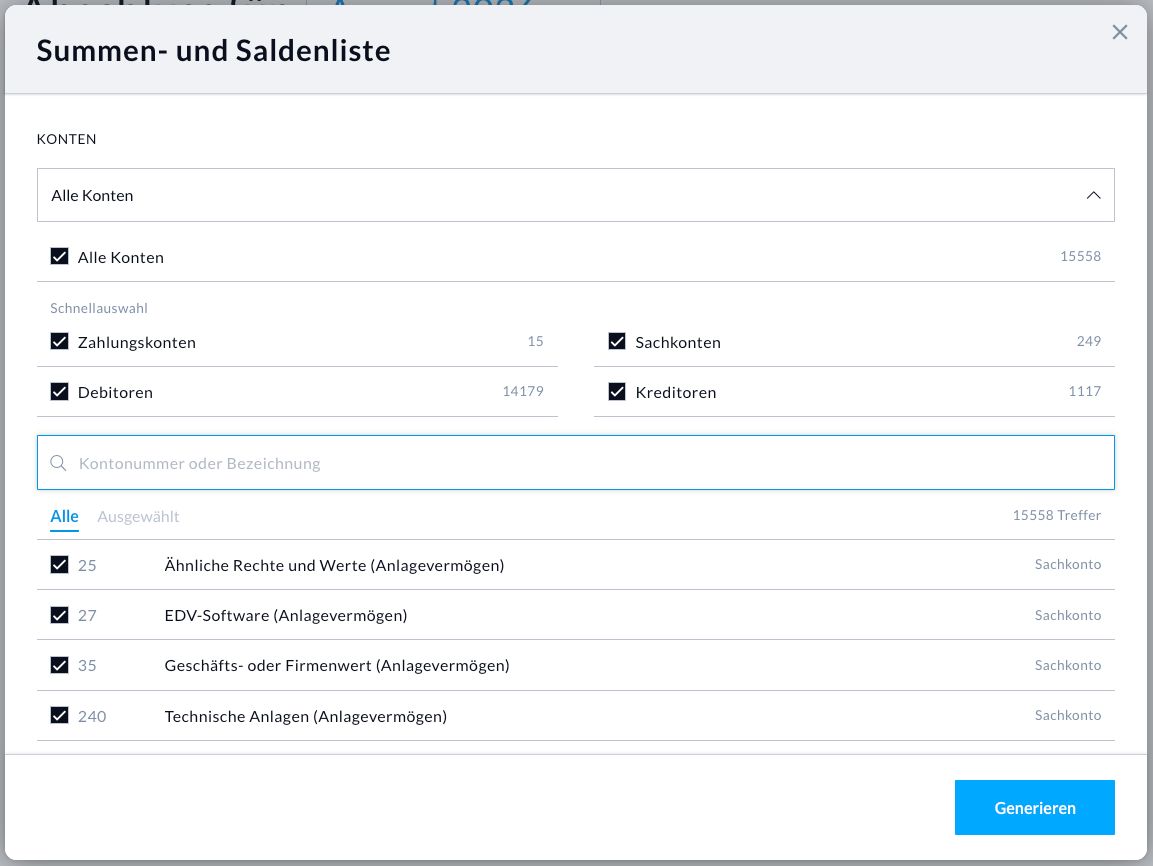This screenshot has width=1153, height=866.
Task: Uncheck account 35 Geschäfts- oder Firmenwert
Action: (x=60, y=665)
